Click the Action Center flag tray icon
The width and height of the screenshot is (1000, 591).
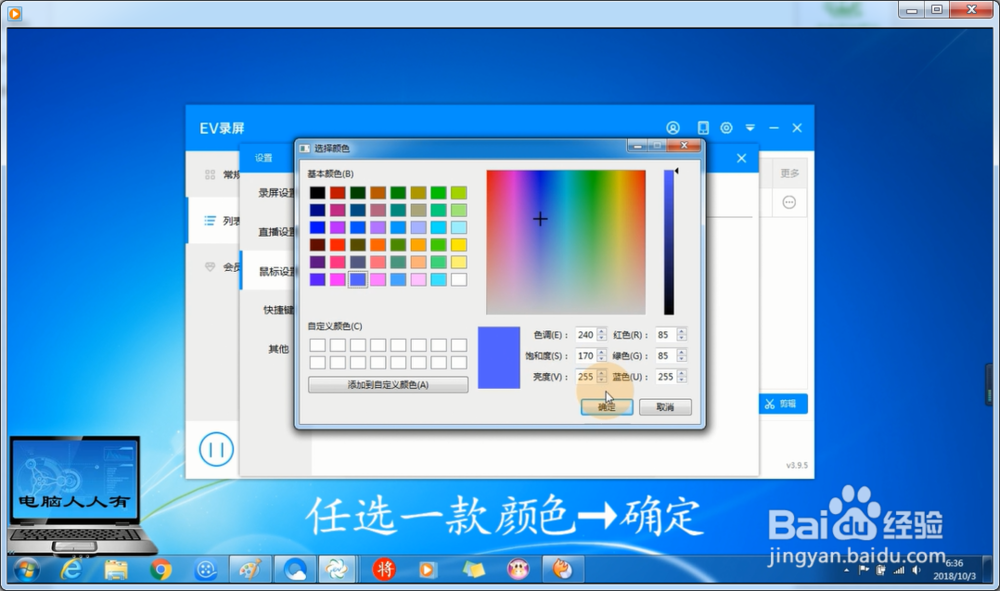[864, 571]
